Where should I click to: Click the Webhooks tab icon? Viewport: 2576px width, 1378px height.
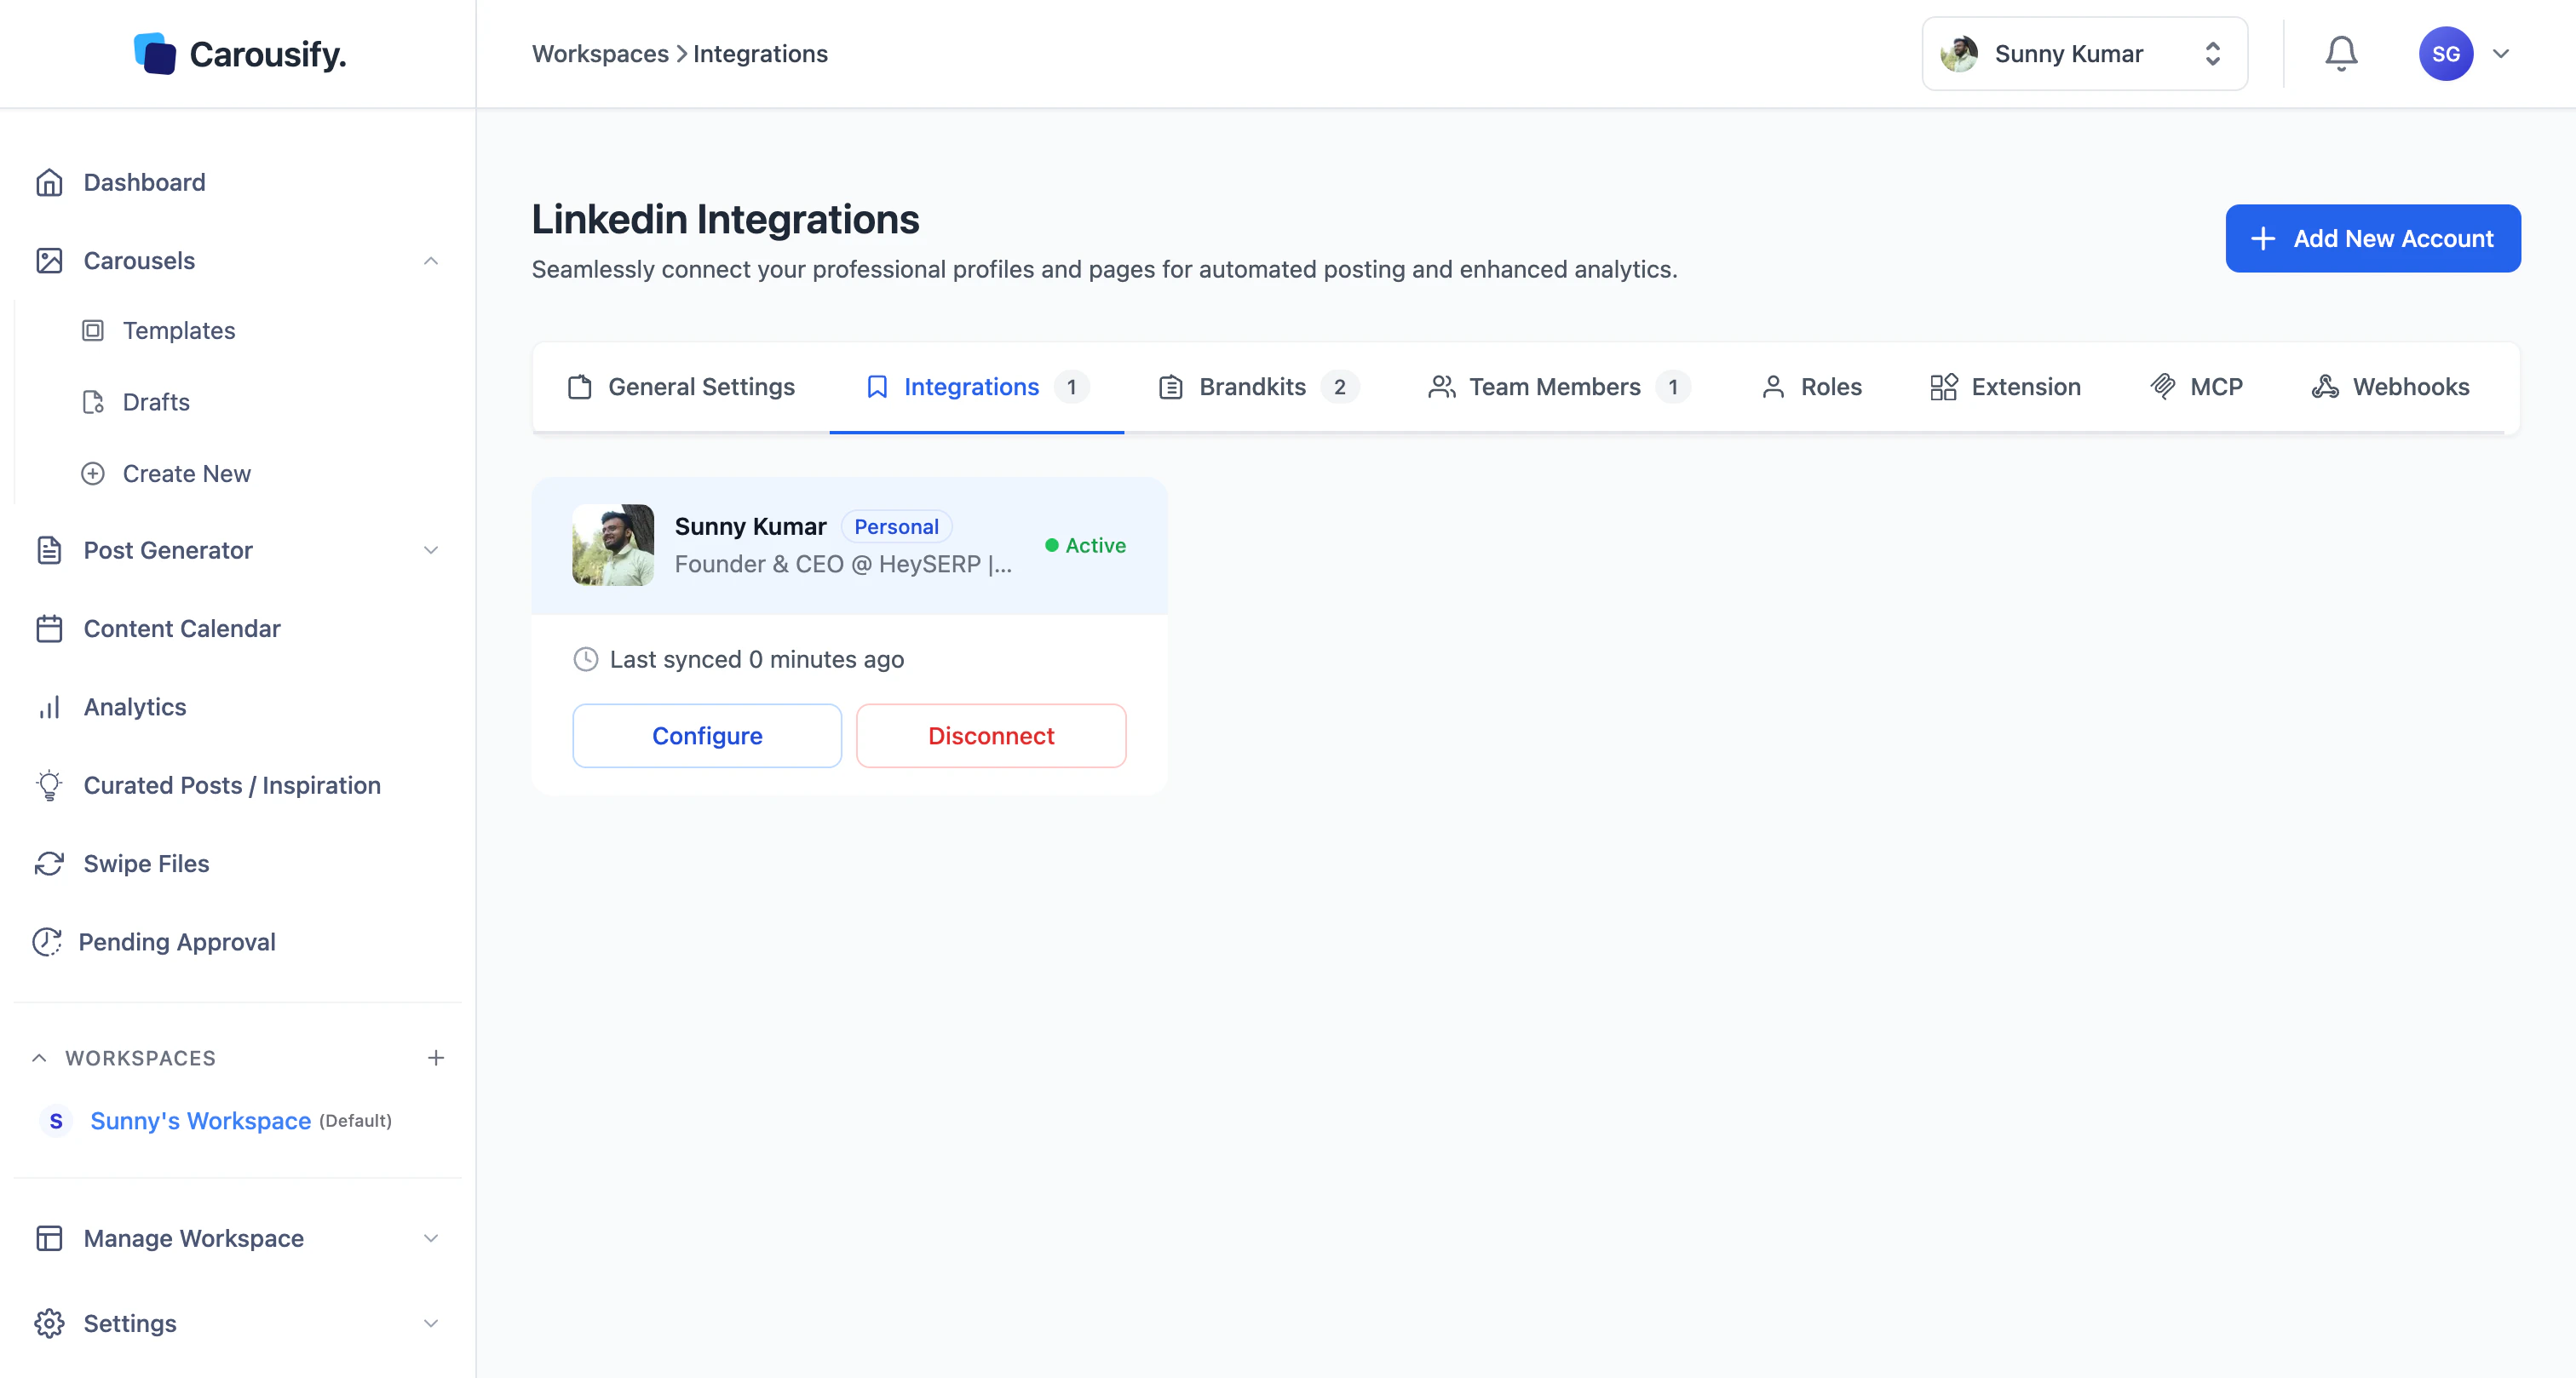[2325, 387]
